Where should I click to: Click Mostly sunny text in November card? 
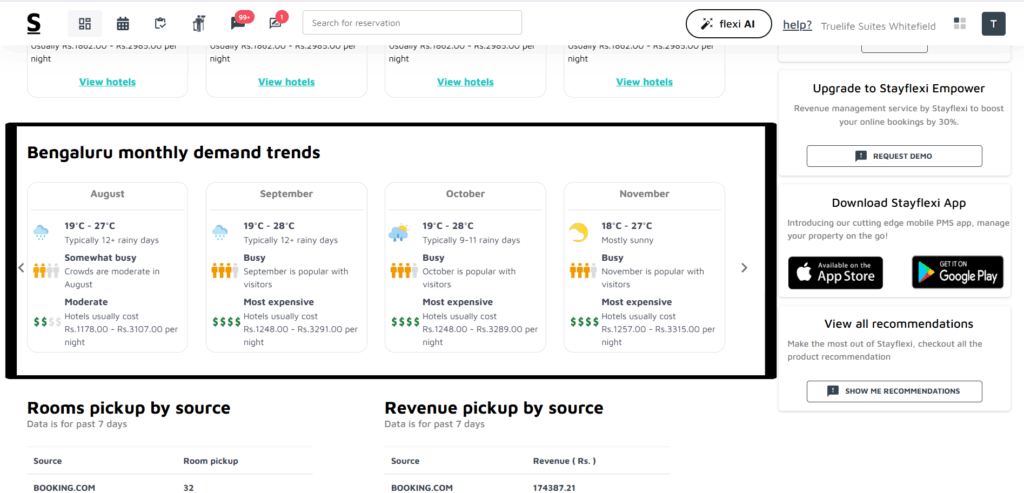pyautogui.click(x=628, y=240)
